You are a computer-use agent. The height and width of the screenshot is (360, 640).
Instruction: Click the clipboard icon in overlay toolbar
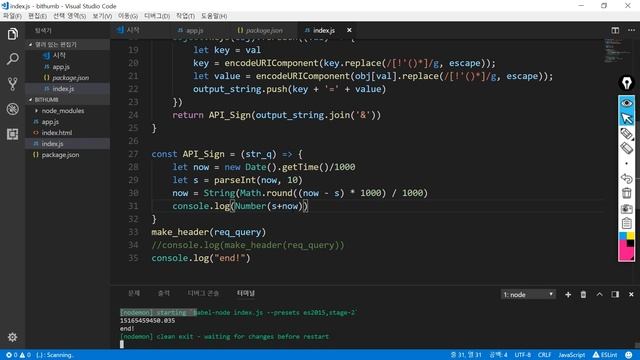(x=627, y=223)
